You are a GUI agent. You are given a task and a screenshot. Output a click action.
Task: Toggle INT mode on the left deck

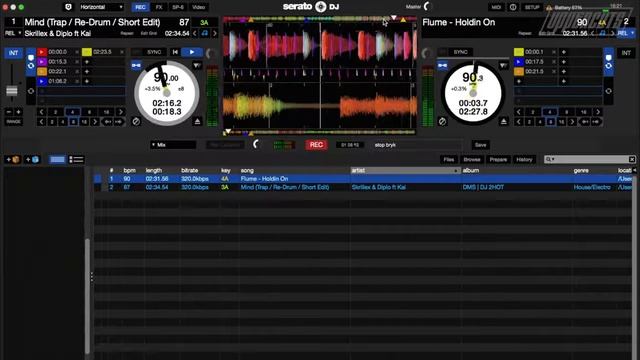click(x=13, y=53)
